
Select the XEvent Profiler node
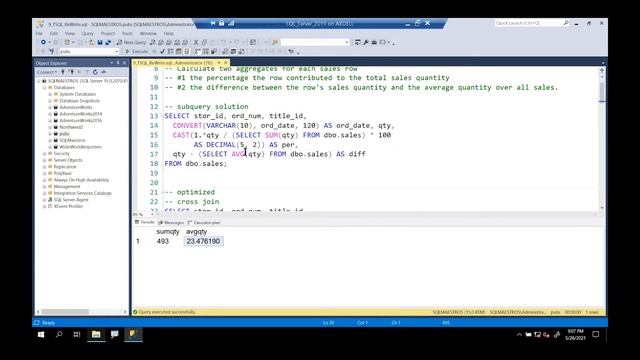(x=68, y=207)
